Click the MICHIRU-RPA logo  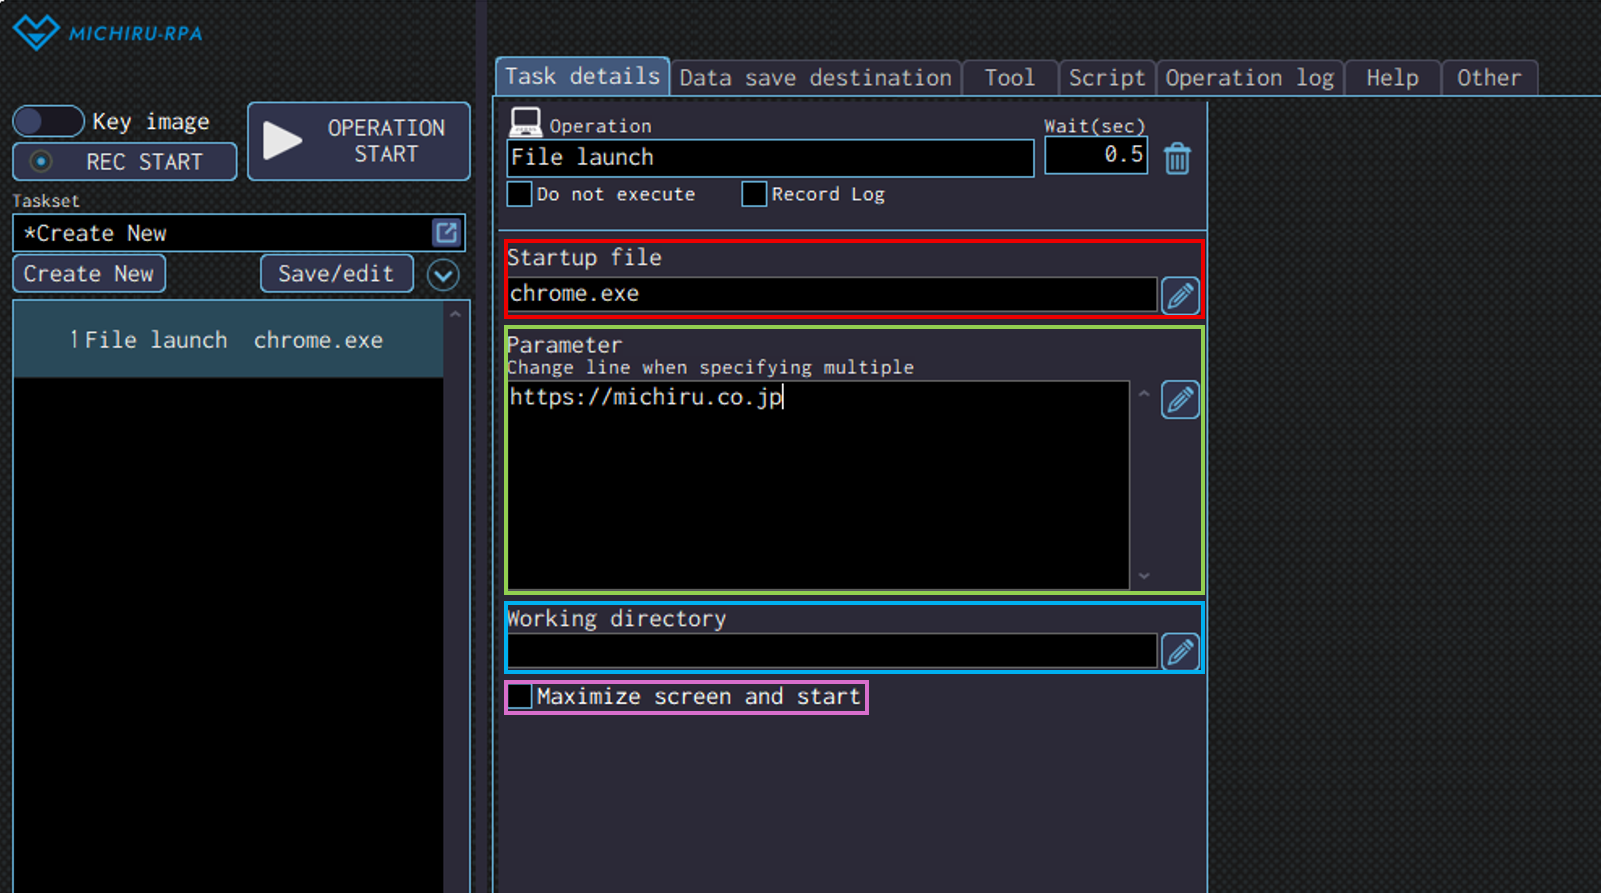point(108,33)
